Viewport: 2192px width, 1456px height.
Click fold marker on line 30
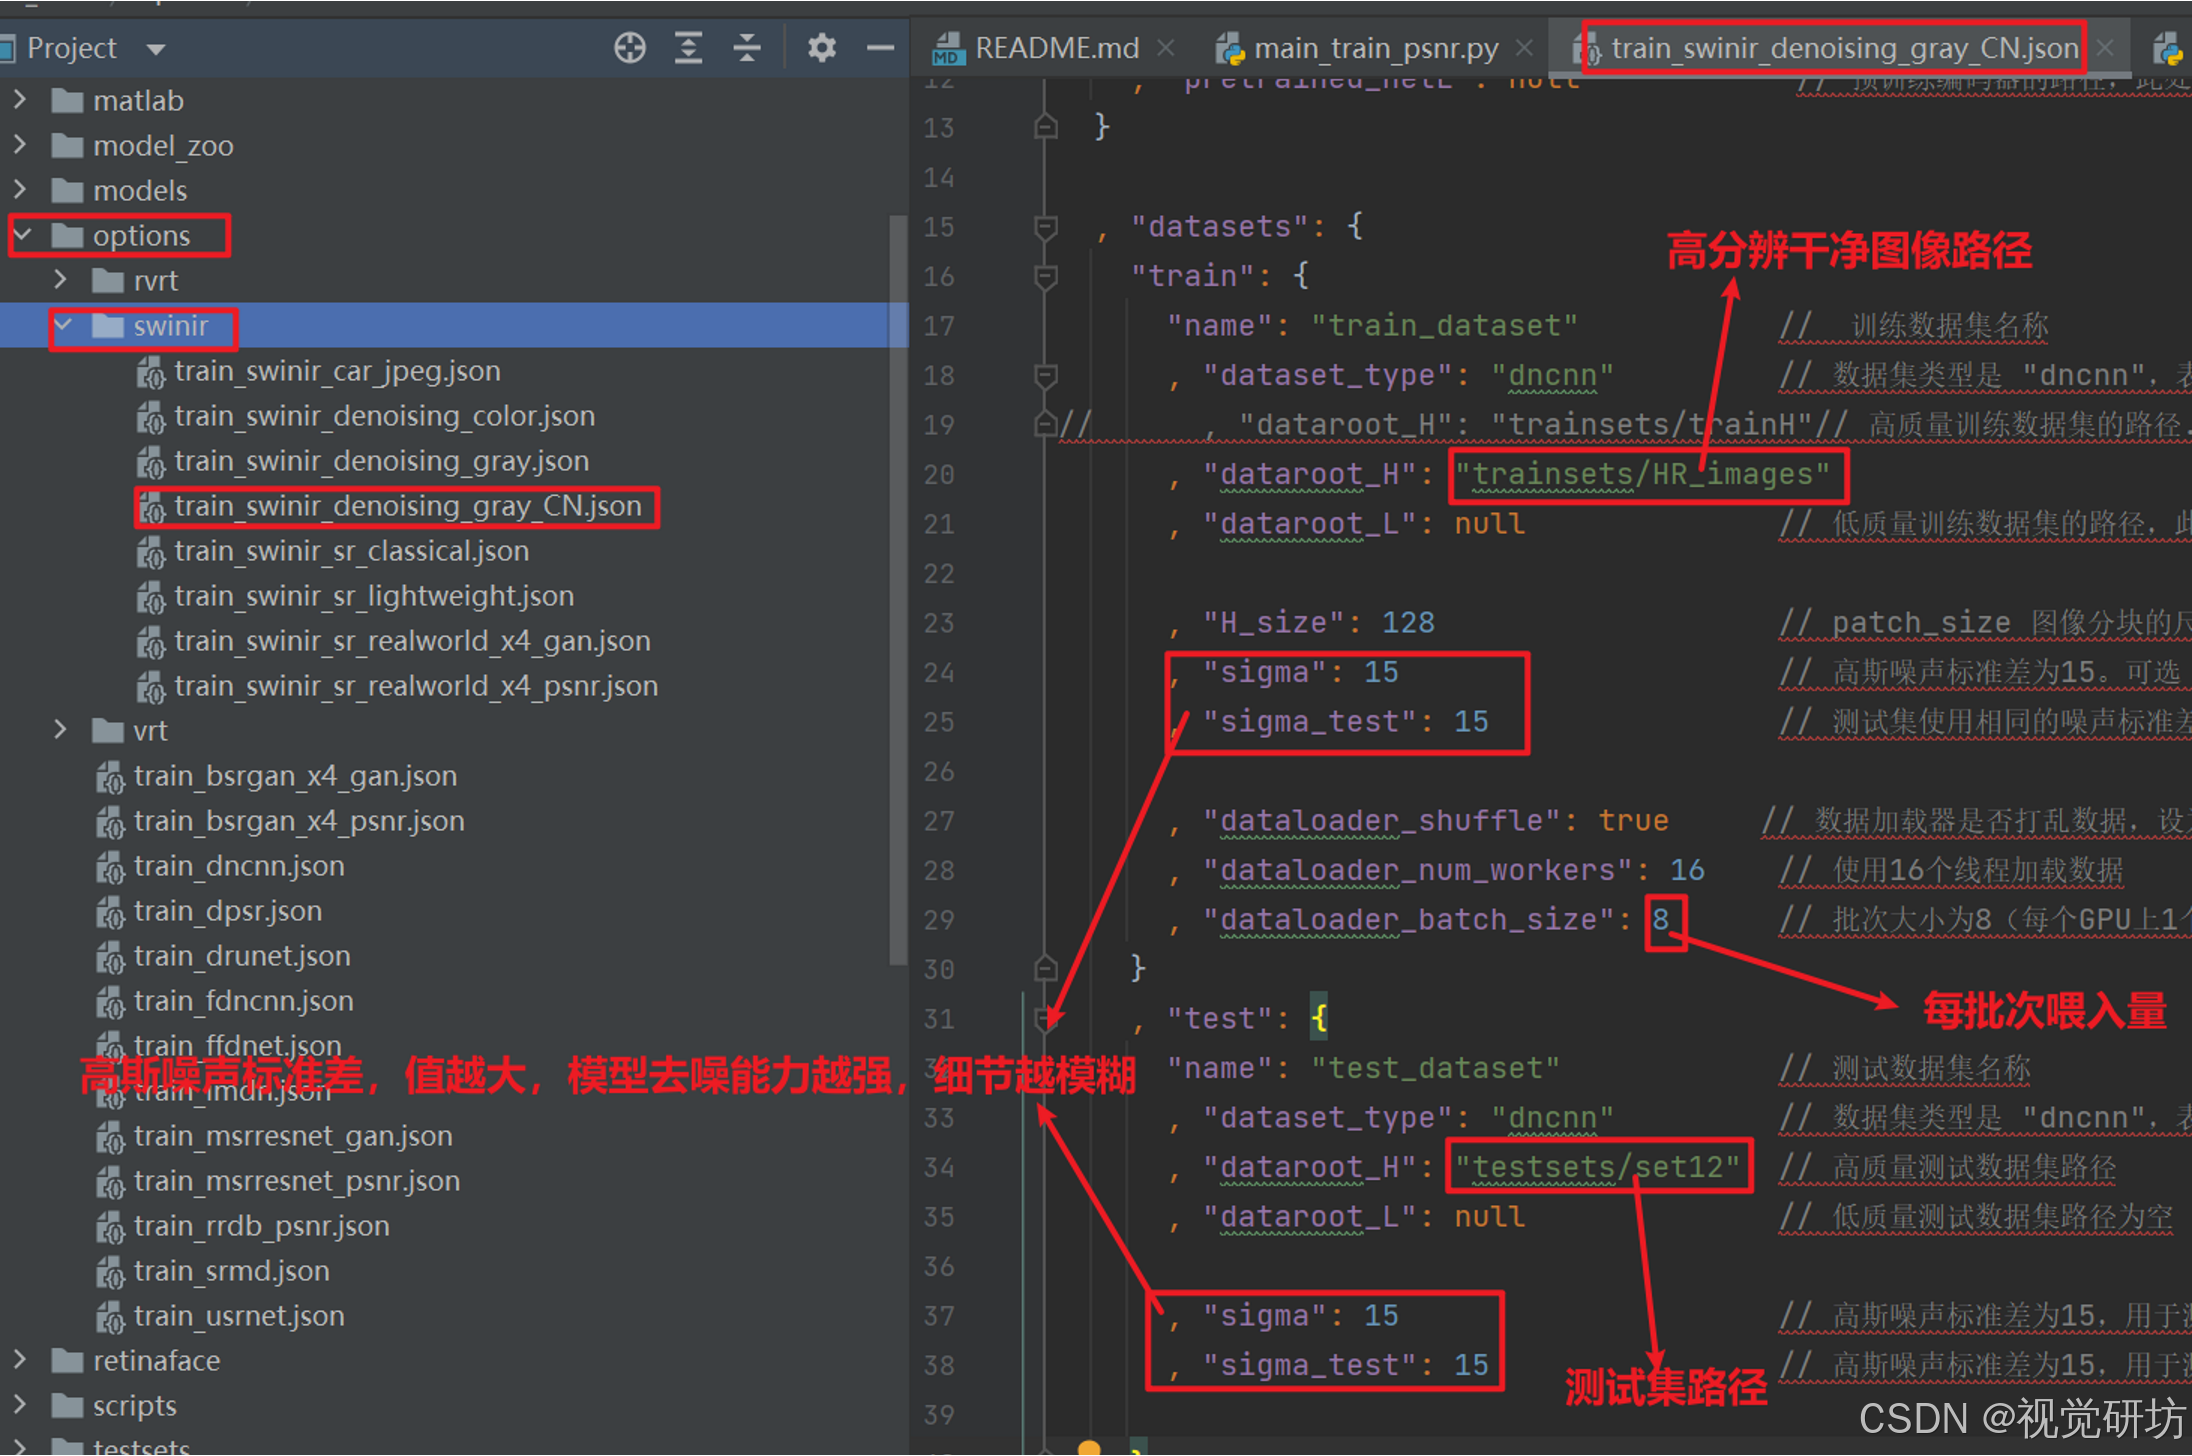click(x=1046, y=968)
